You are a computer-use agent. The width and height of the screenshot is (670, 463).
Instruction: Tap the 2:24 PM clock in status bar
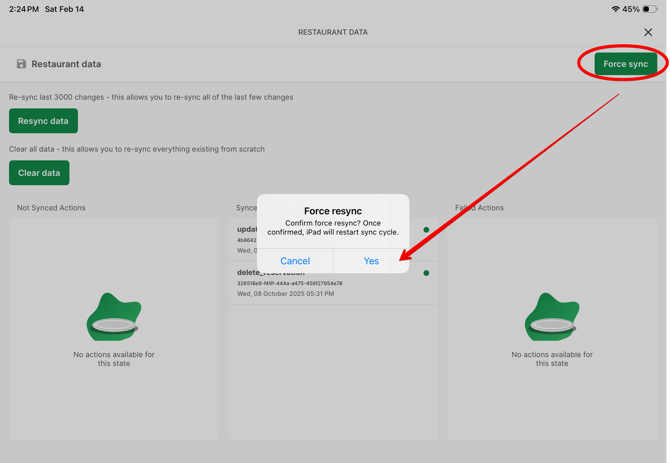coord(23,9)
